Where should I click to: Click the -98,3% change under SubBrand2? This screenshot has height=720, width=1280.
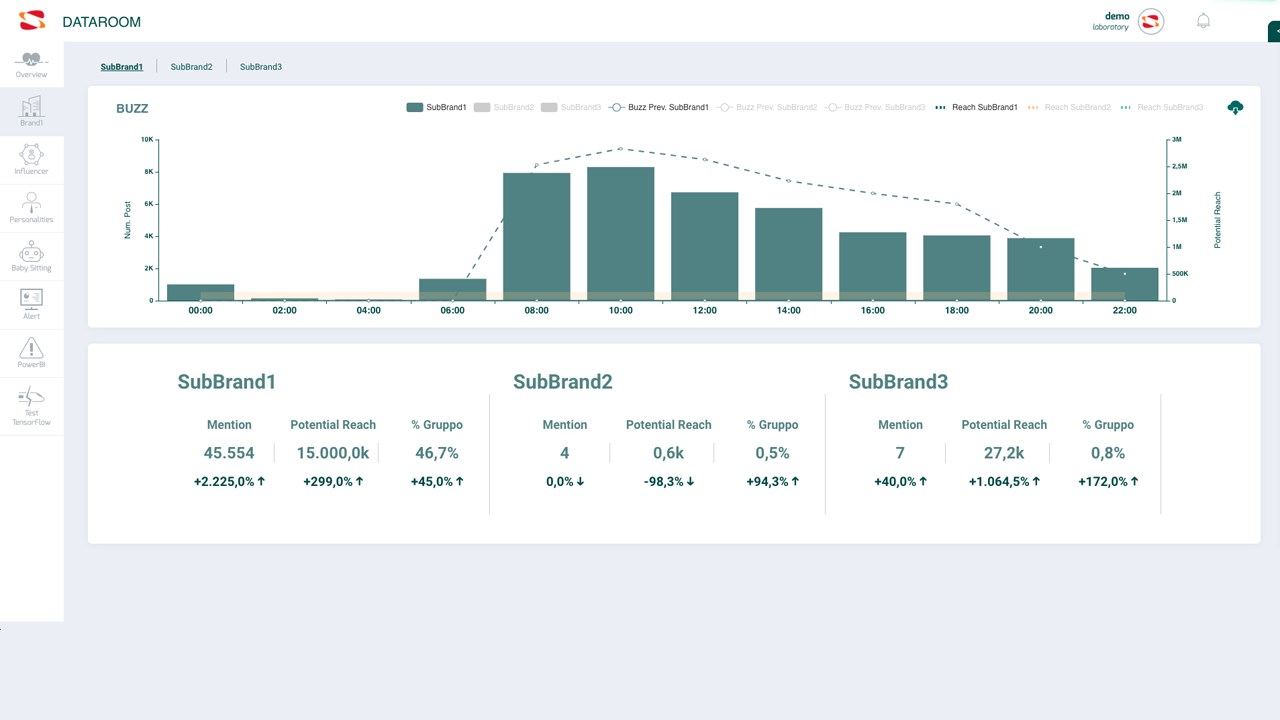[x=668, y=481]
